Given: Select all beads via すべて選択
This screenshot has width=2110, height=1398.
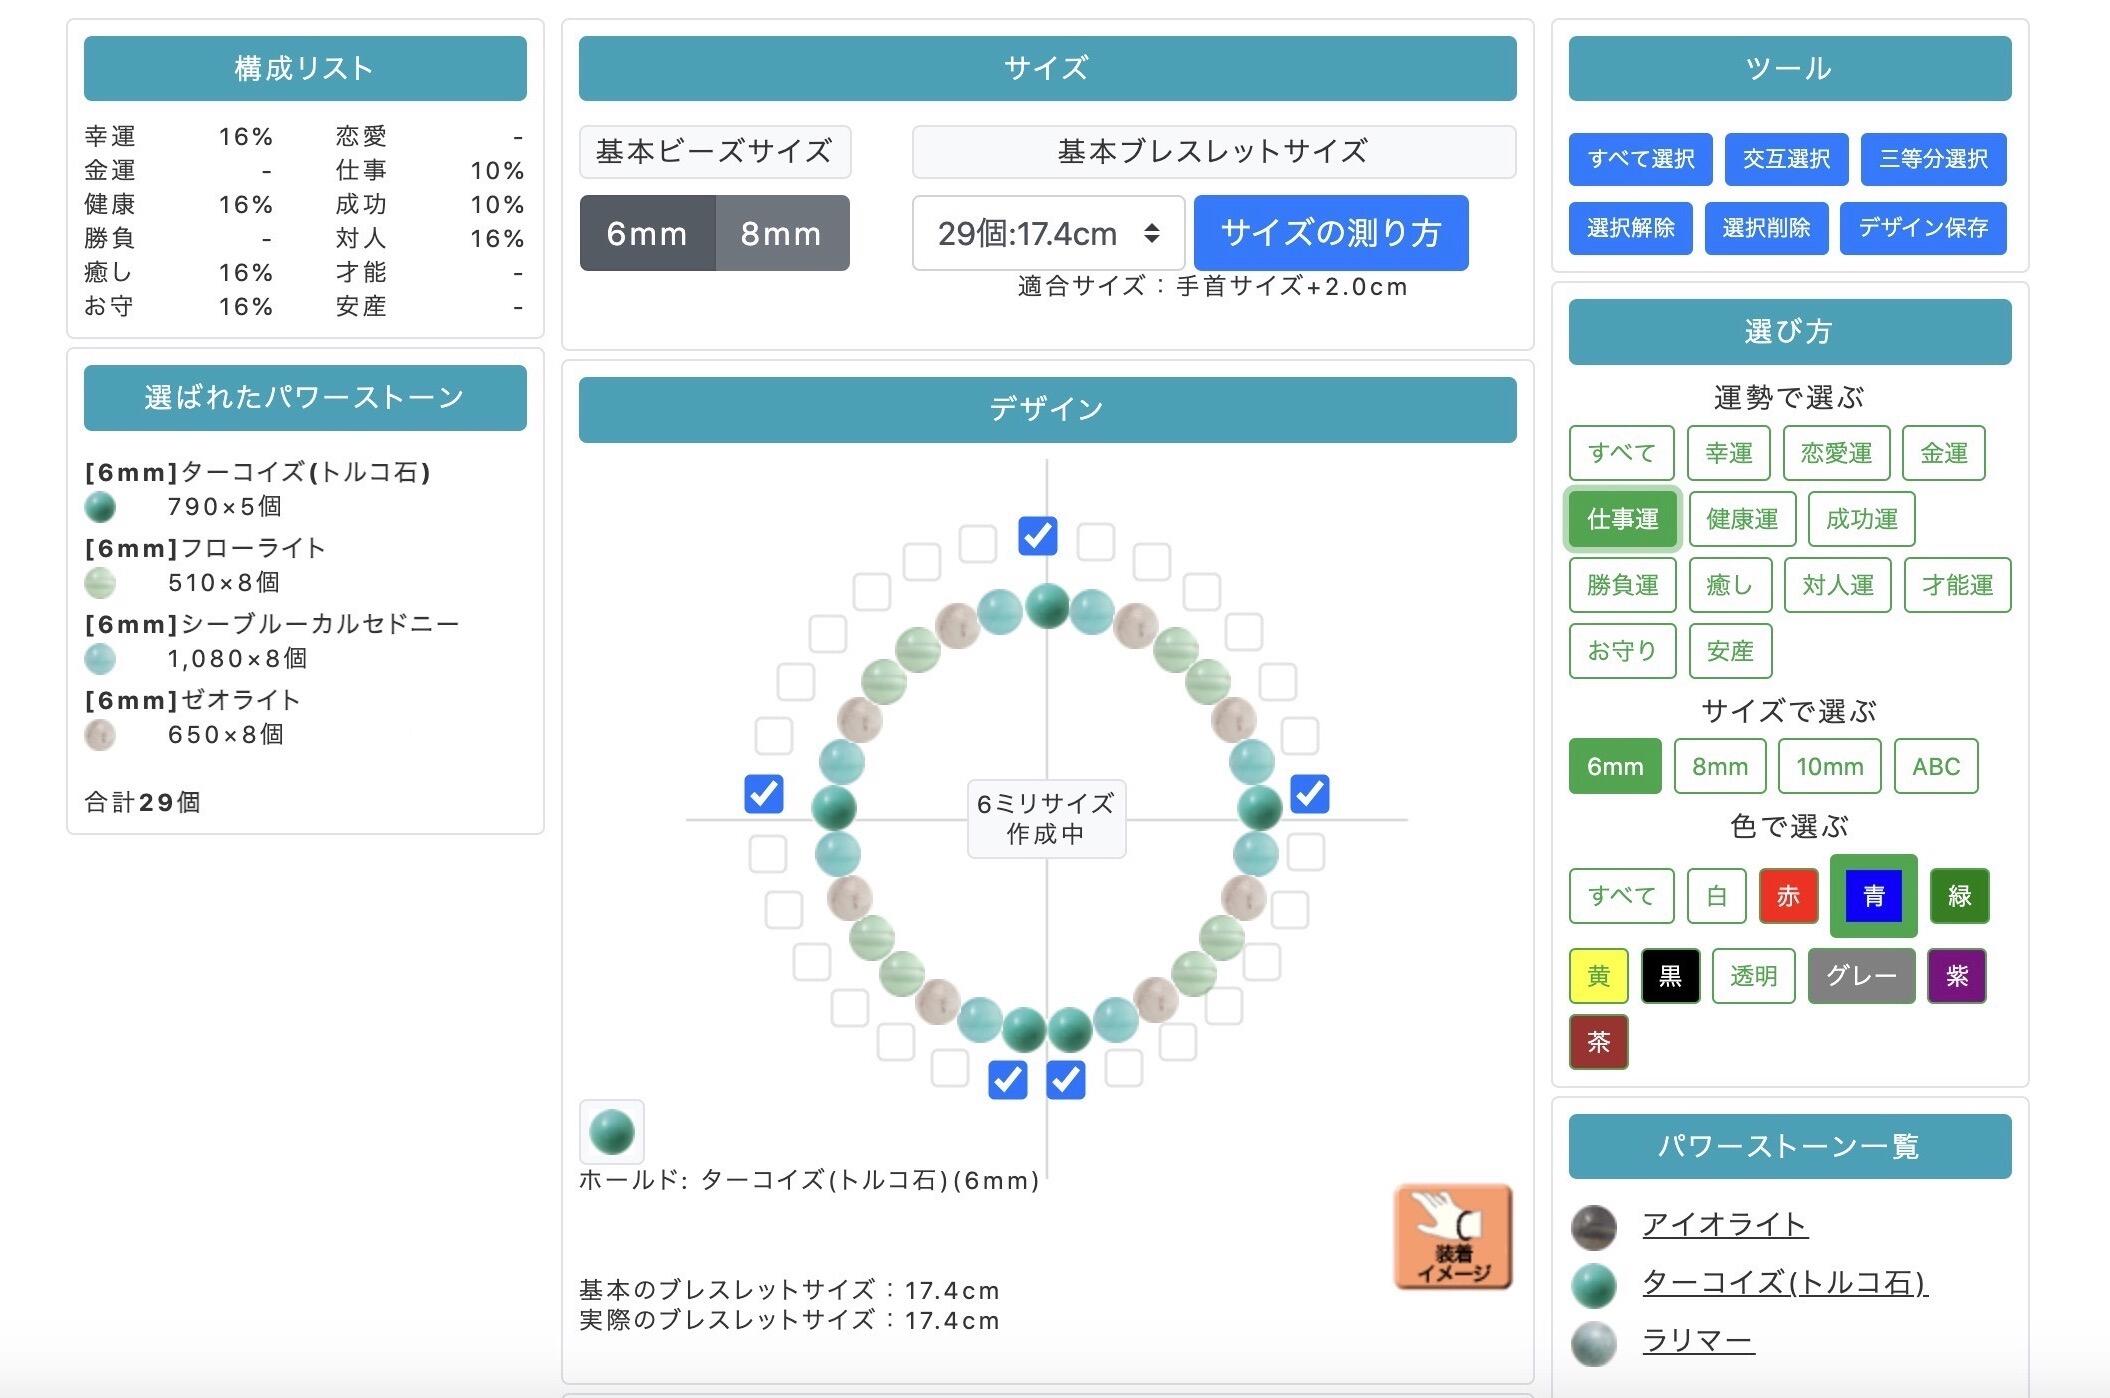Looking at the screenshot, I should [1640, 160].
